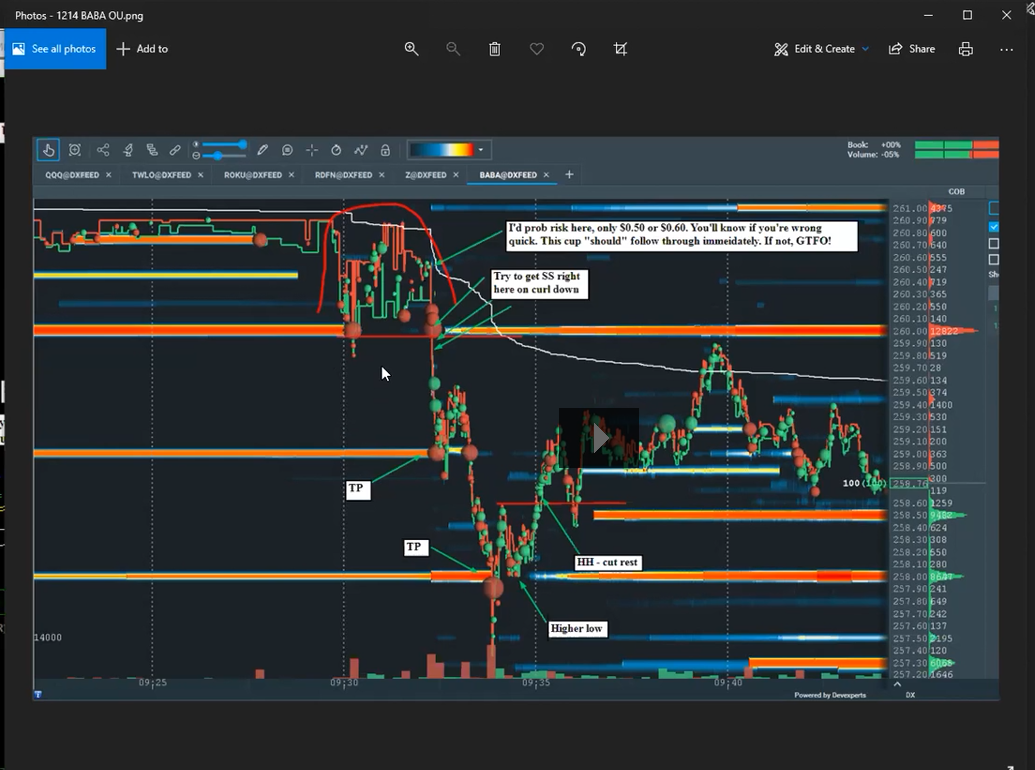This screenshot has width=1035, height=770.
Task: Click the 260.00 price level with 12822
Action: pos(933,331)
